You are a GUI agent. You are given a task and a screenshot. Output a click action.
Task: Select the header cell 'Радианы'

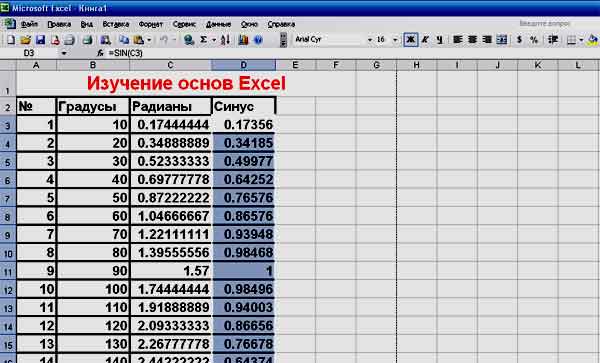(171, 106)
